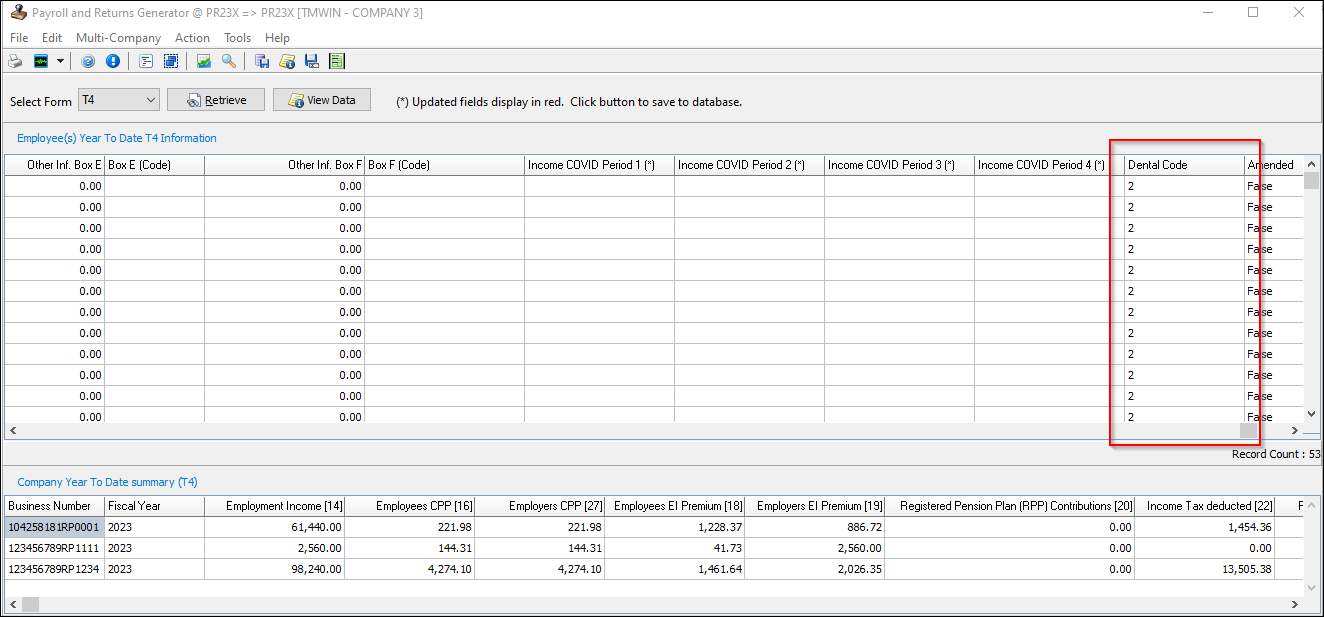The image size is (1324, 617).
Task: Click the Print toolbar icon
Action: pyautogui.click(x=15, y=60)
